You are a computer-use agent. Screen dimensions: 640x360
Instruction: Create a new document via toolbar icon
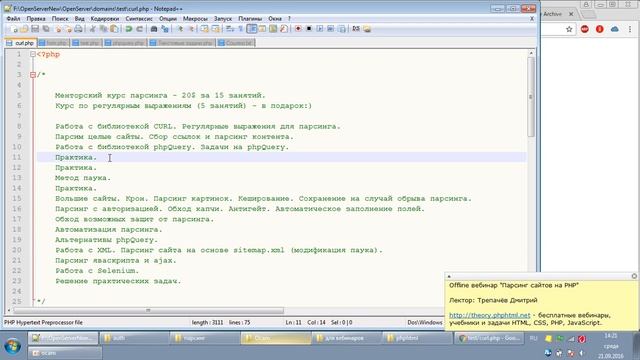tap(14, 29)
